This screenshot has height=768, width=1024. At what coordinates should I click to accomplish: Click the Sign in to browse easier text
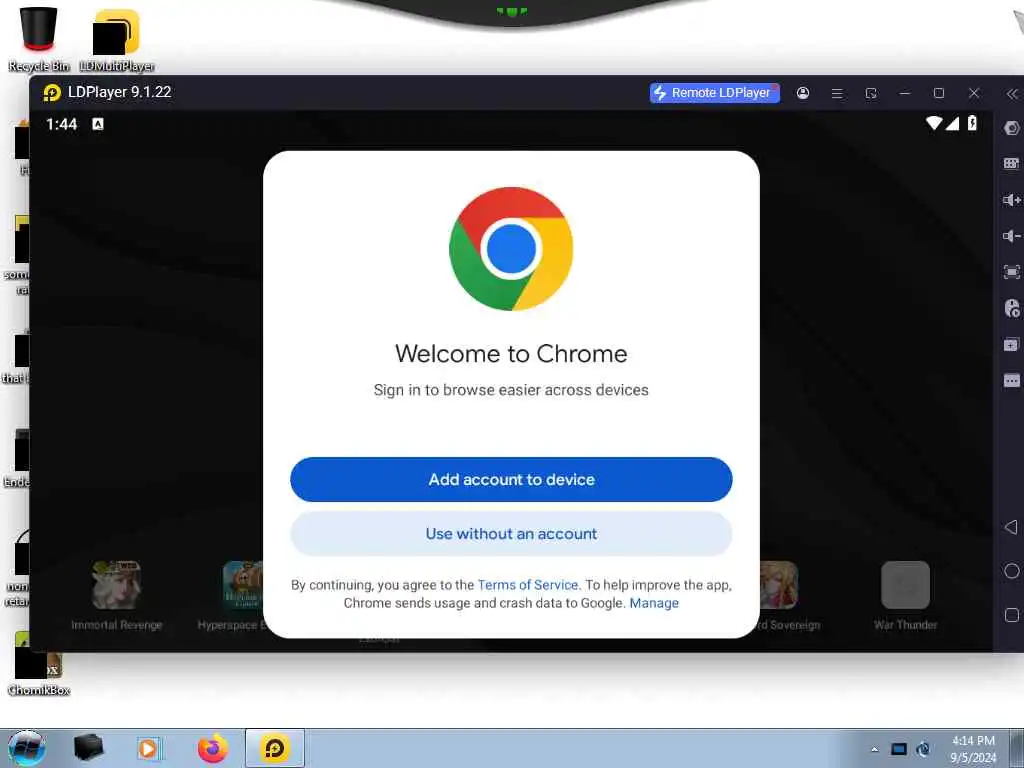coord(511,390)
